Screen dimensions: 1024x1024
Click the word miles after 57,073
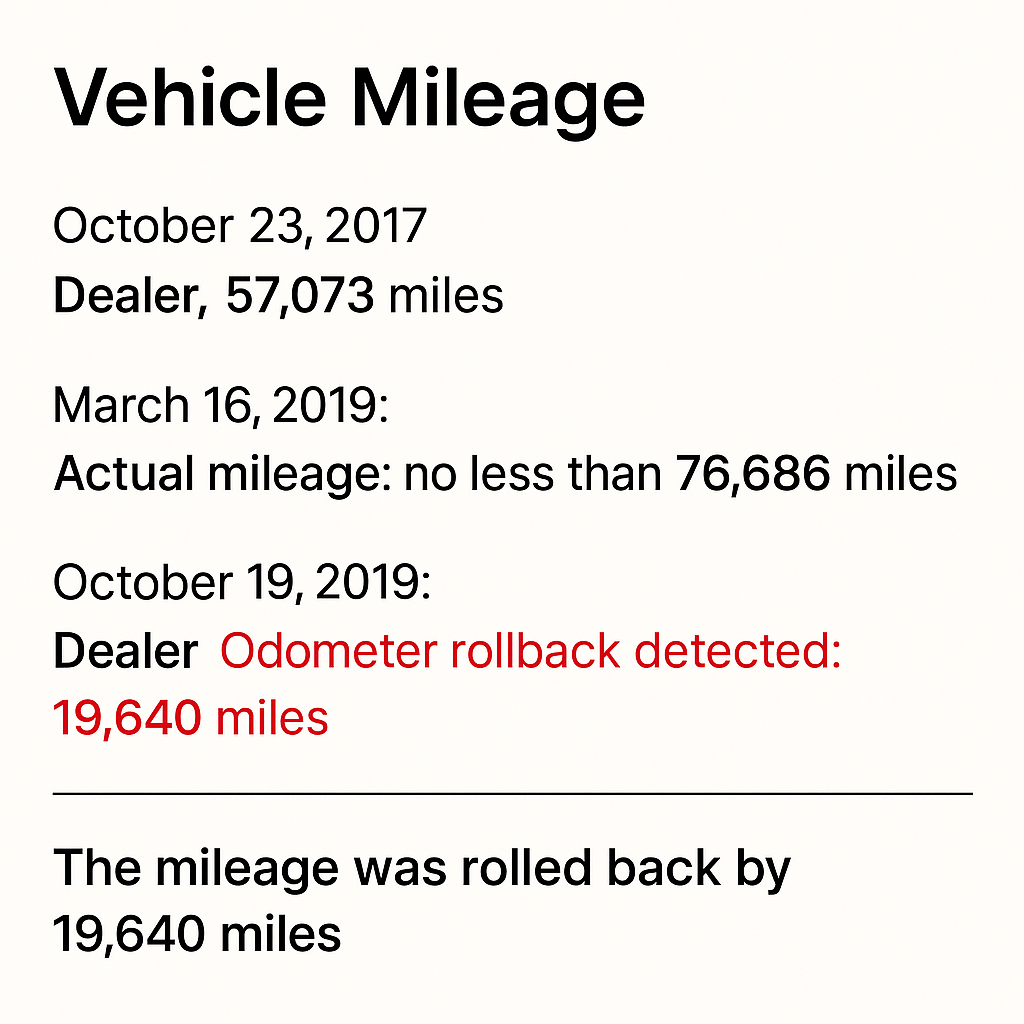446,296
